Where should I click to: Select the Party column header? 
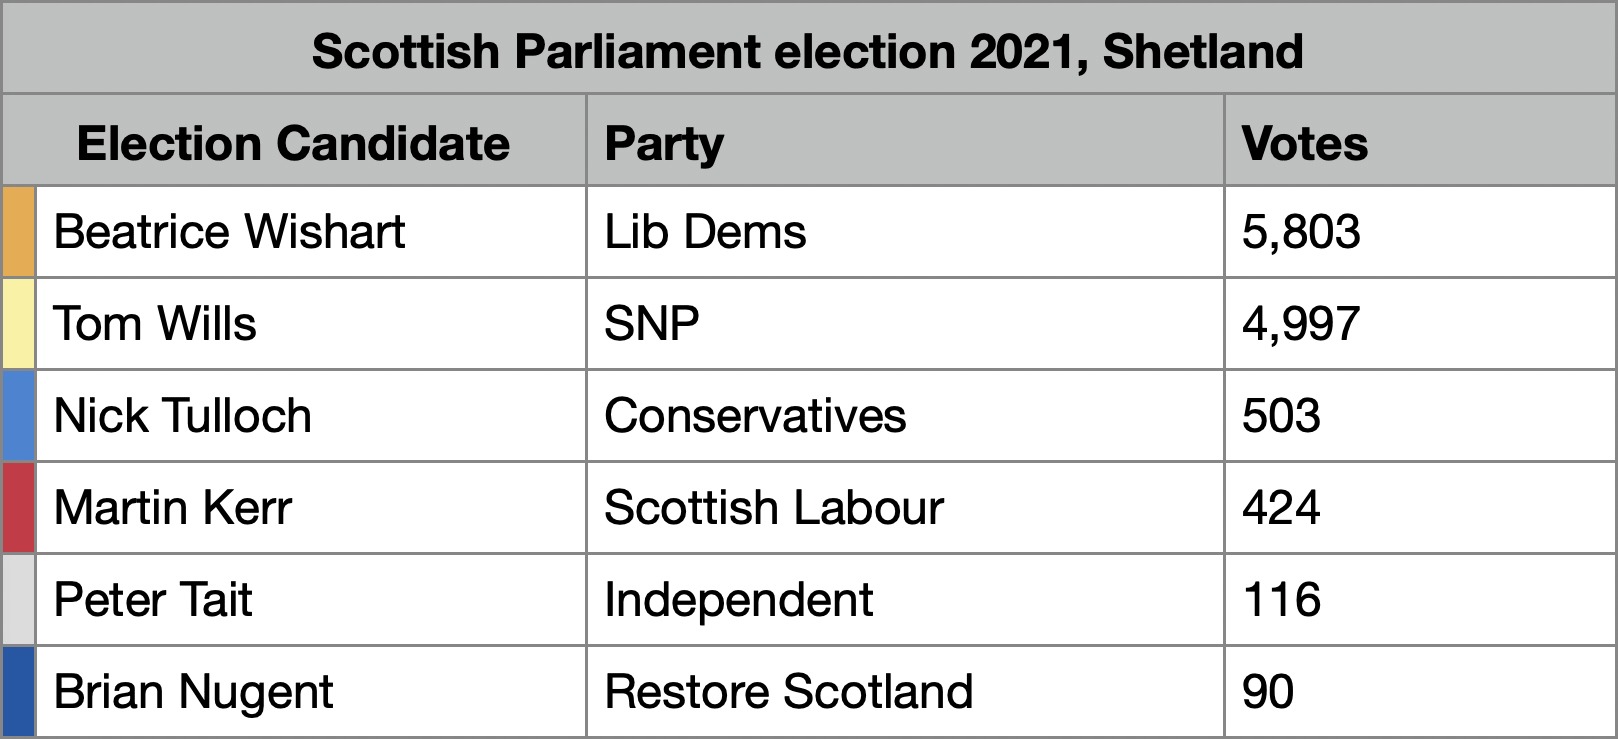click(x=905, y=141)
